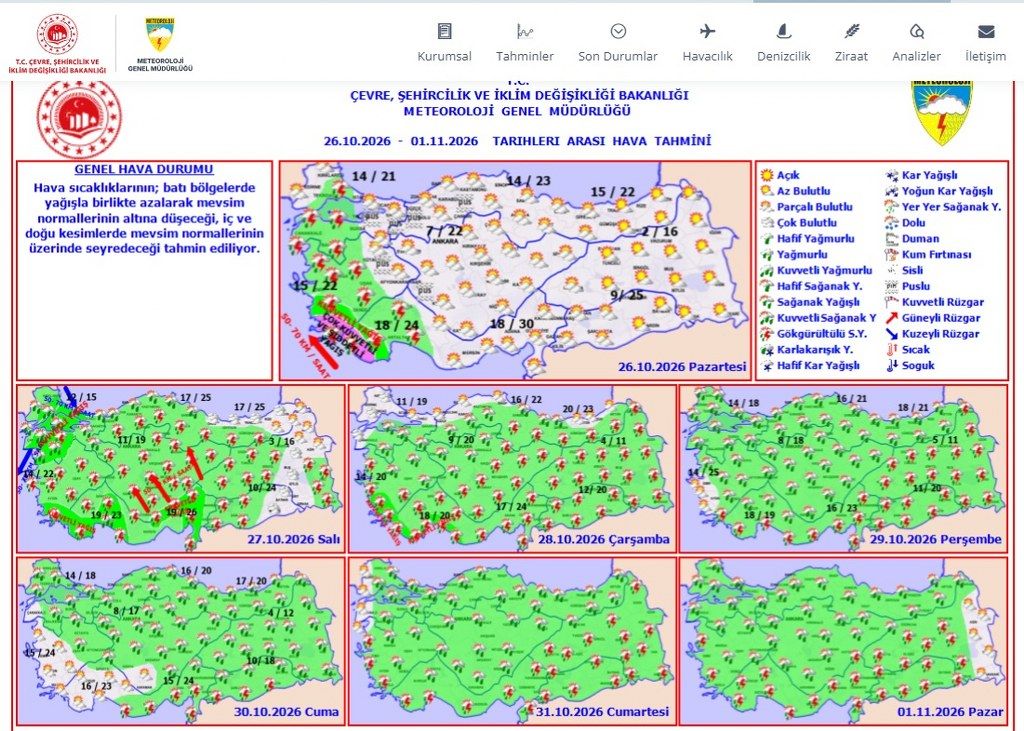Click the forecast title with dates 26.10.2026 - 01.11.2026
1024x731 pixels.
click(x=517, y=141)
